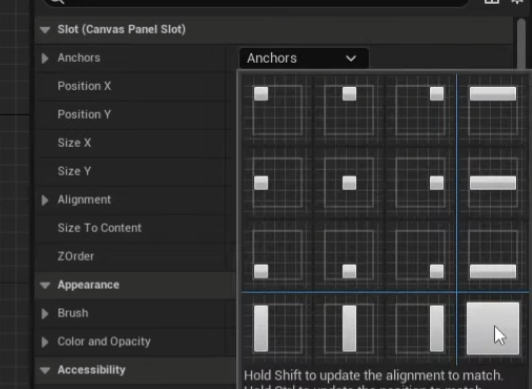The image size is (532, 389).
Task: Expand the Alignment property row
Action: (x=45, y=200)
